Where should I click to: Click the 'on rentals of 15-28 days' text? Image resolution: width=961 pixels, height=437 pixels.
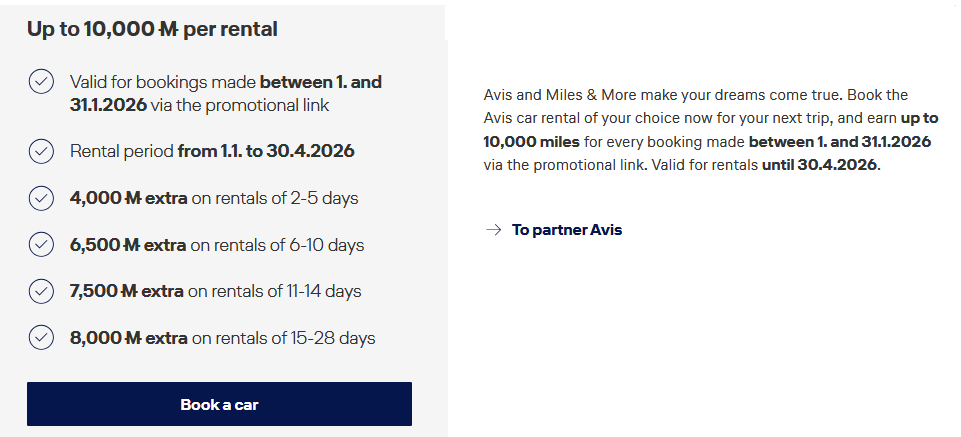coord(283,337)
